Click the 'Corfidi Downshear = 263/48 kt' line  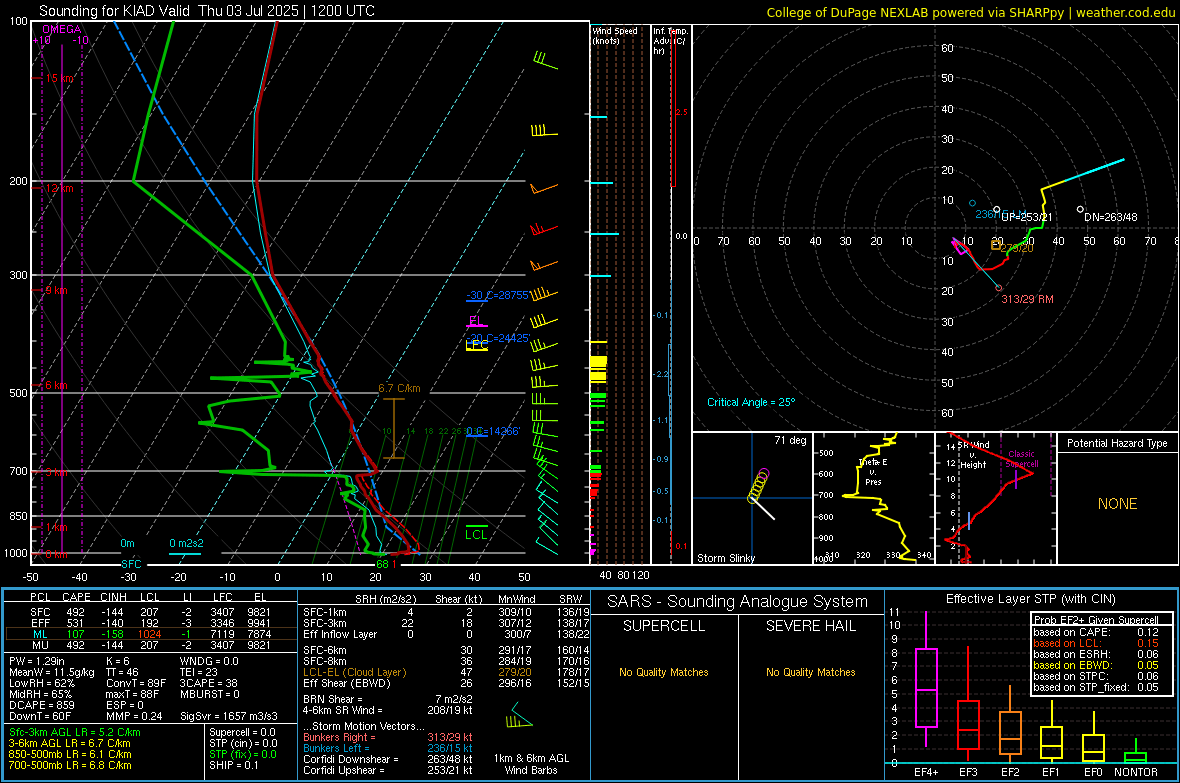pyautogui.click(x=388, y=759)
